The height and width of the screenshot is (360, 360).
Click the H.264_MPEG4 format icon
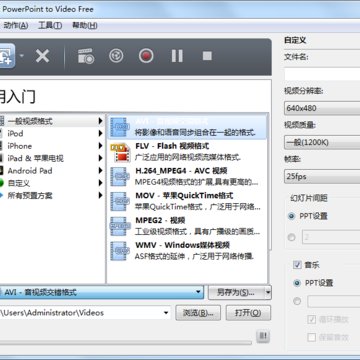click(x=120, y=177)
